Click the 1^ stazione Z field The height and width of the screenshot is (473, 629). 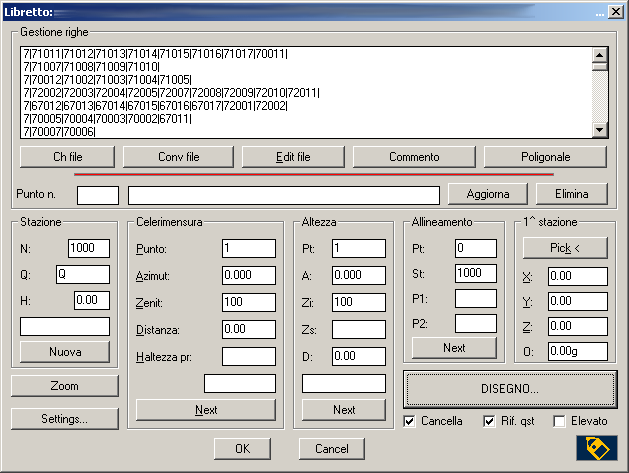(x=578, y=327)
